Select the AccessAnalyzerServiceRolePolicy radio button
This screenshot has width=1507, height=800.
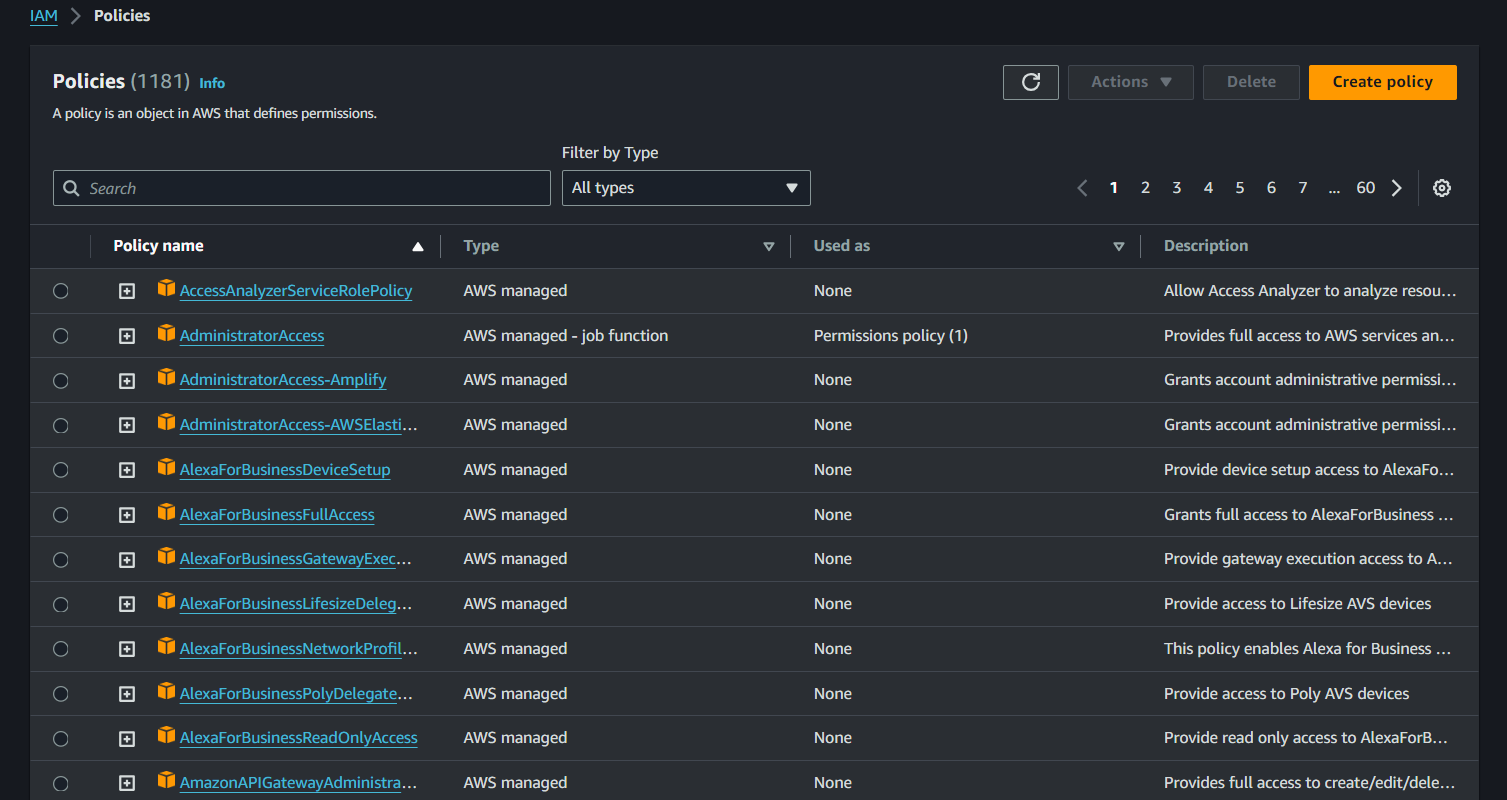click(61, 291)
